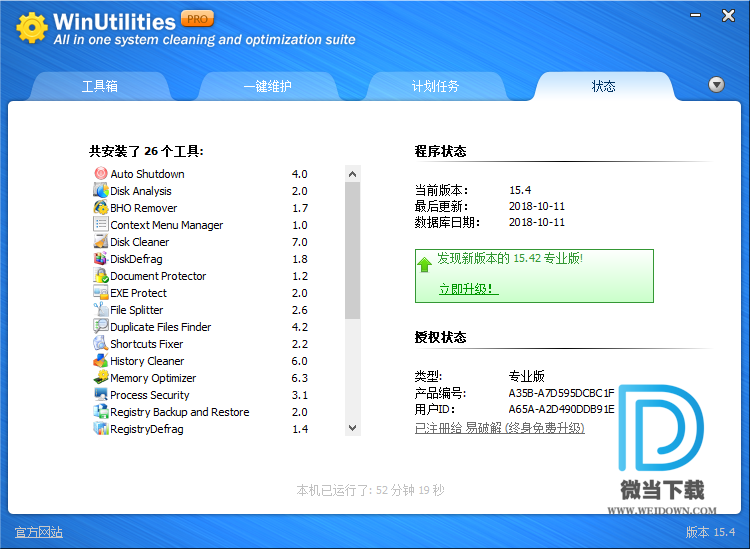Viewport: 750px width, 549px height.
Task: Select the History Cleaner list entry
Action: [x=201, y=361]
